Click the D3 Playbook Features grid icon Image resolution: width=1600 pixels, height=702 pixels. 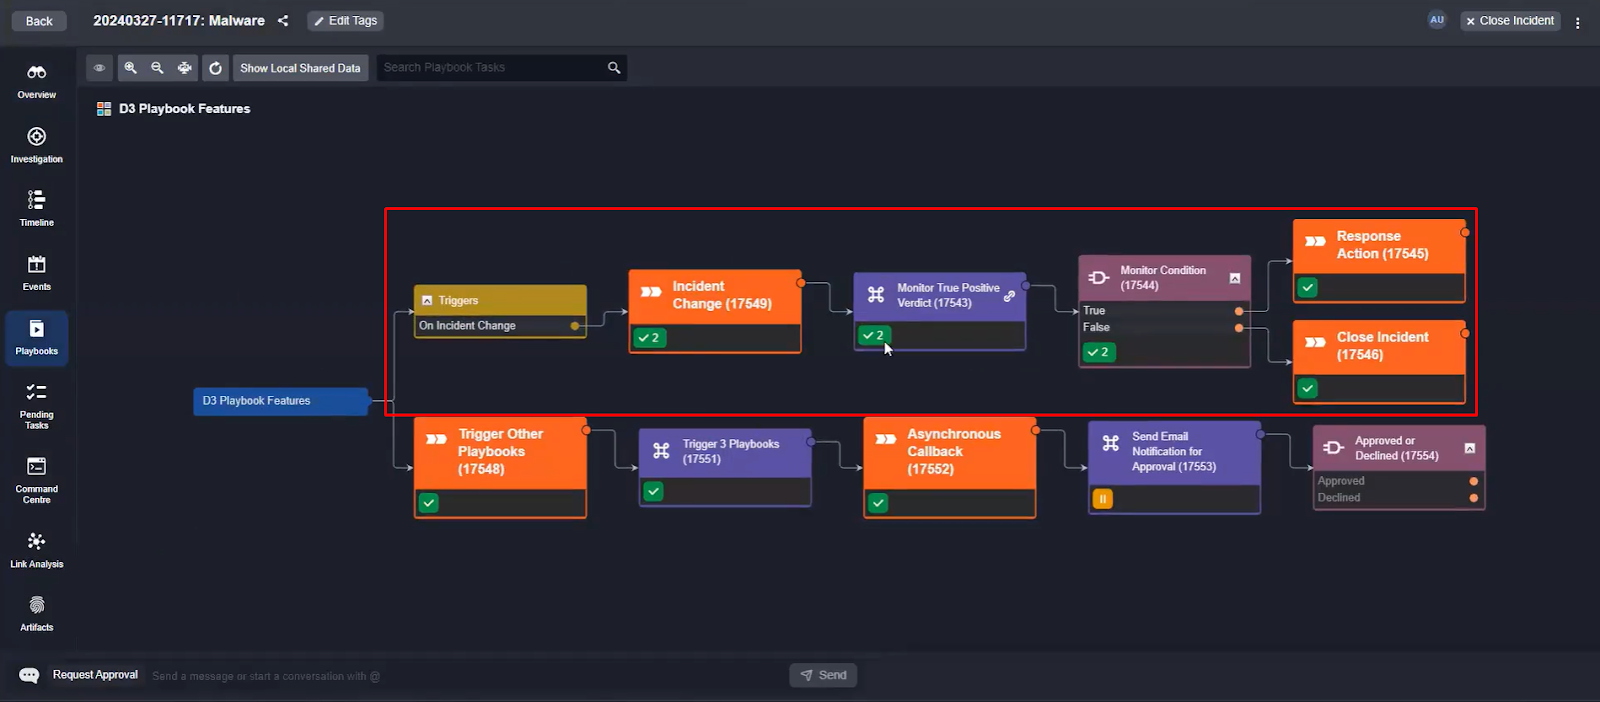104,109
